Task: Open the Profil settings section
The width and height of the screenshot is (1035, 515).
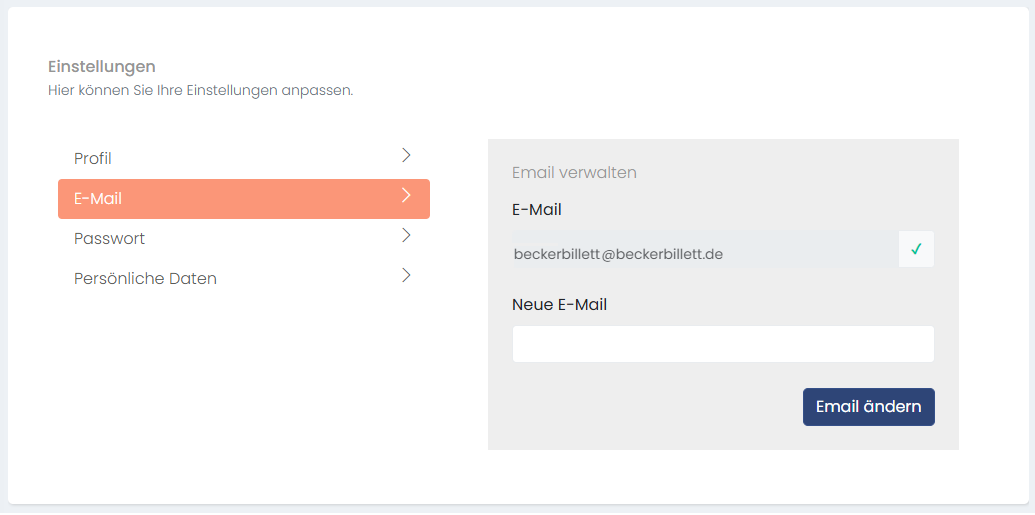Action: pyautogui.click(x=93, y=159)
